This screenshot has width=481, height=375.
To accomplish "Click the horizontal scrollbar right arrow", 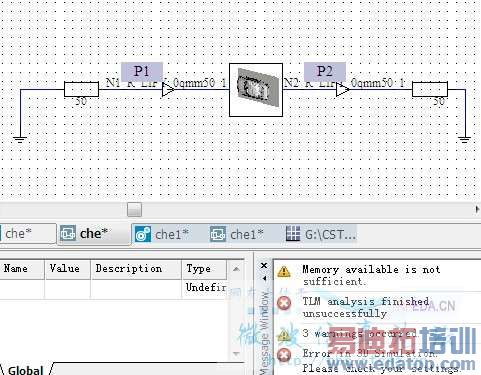I will click(x=477, y=209).
